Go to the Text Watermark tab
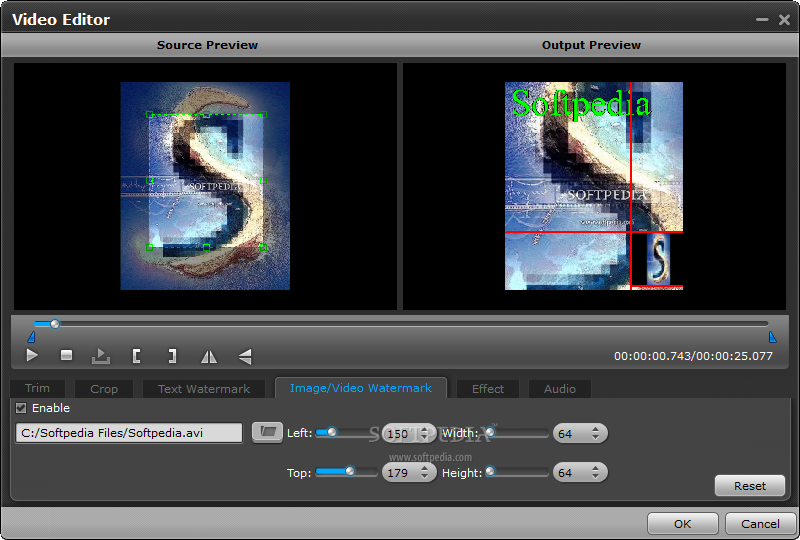 204,389
